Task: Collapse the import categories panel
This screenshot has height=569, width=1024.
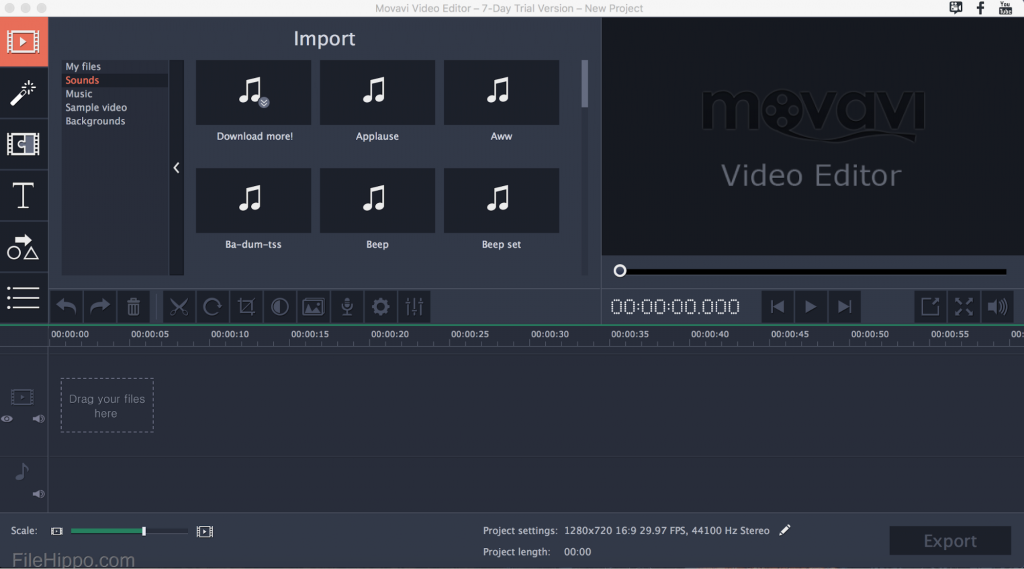Action: click(176, 168)
